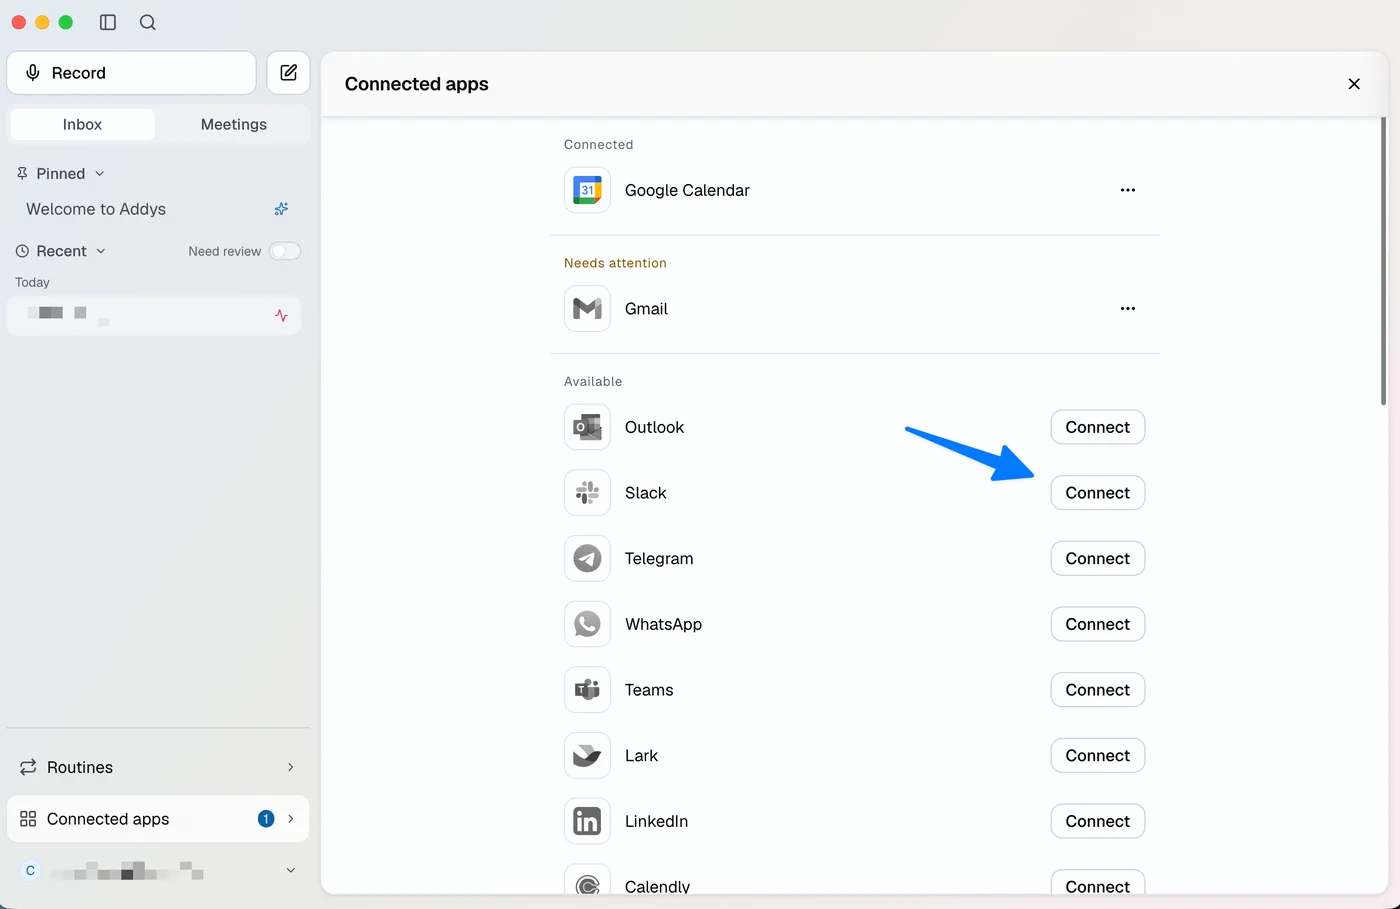
Task: Connect the Lark app
Action: [1097, 755]
